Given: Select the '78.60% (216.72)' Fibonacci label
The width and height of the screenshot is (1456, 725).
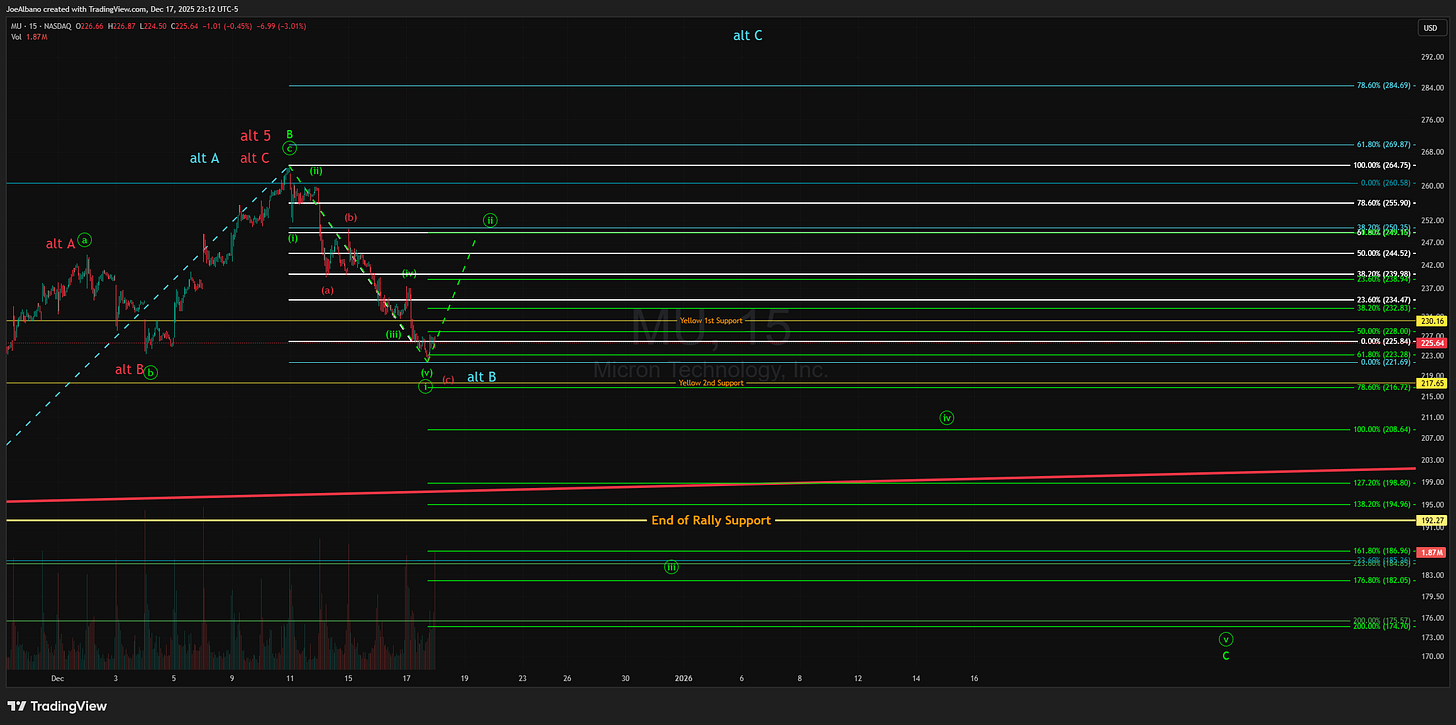Looking at the screenshot, I should [x=1385, y=387].
